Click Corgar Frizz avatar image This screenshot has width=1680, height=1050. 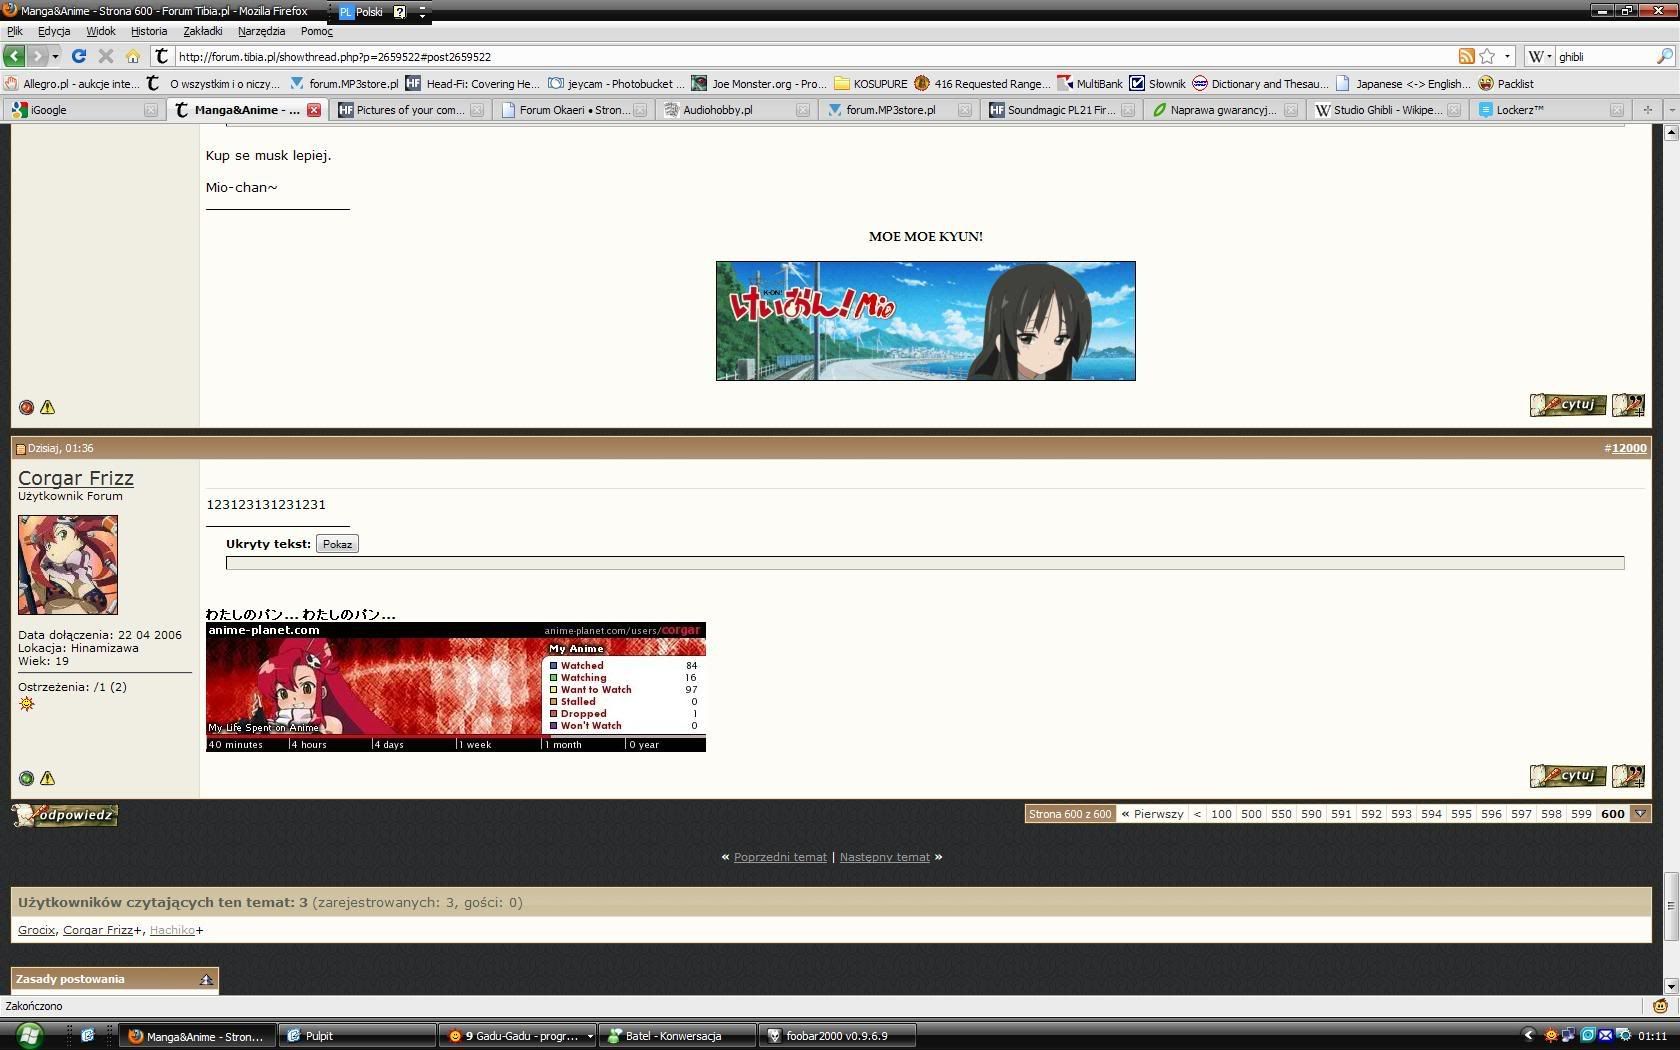(x=68, y=565)
